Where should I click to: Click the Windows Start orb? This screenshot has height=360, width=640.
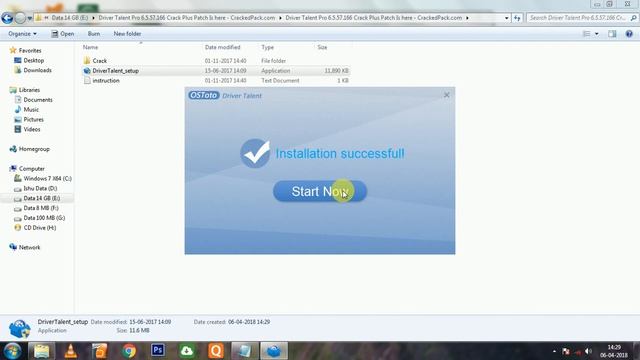click(x=12, y=351)
